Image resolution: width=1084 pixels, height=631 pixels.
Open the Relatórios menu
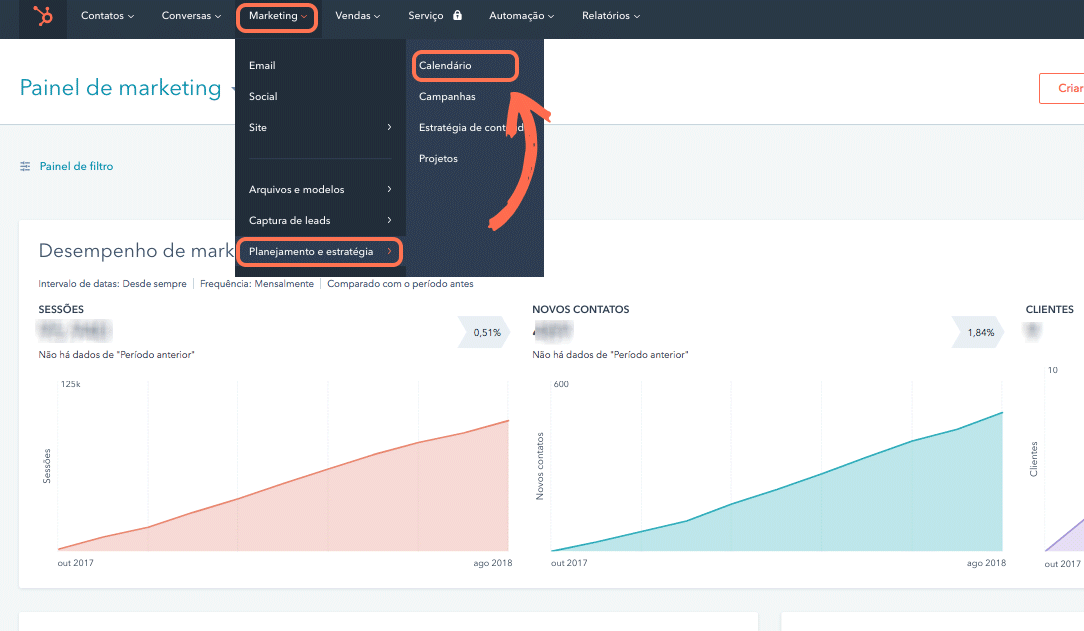pos(610,15)
